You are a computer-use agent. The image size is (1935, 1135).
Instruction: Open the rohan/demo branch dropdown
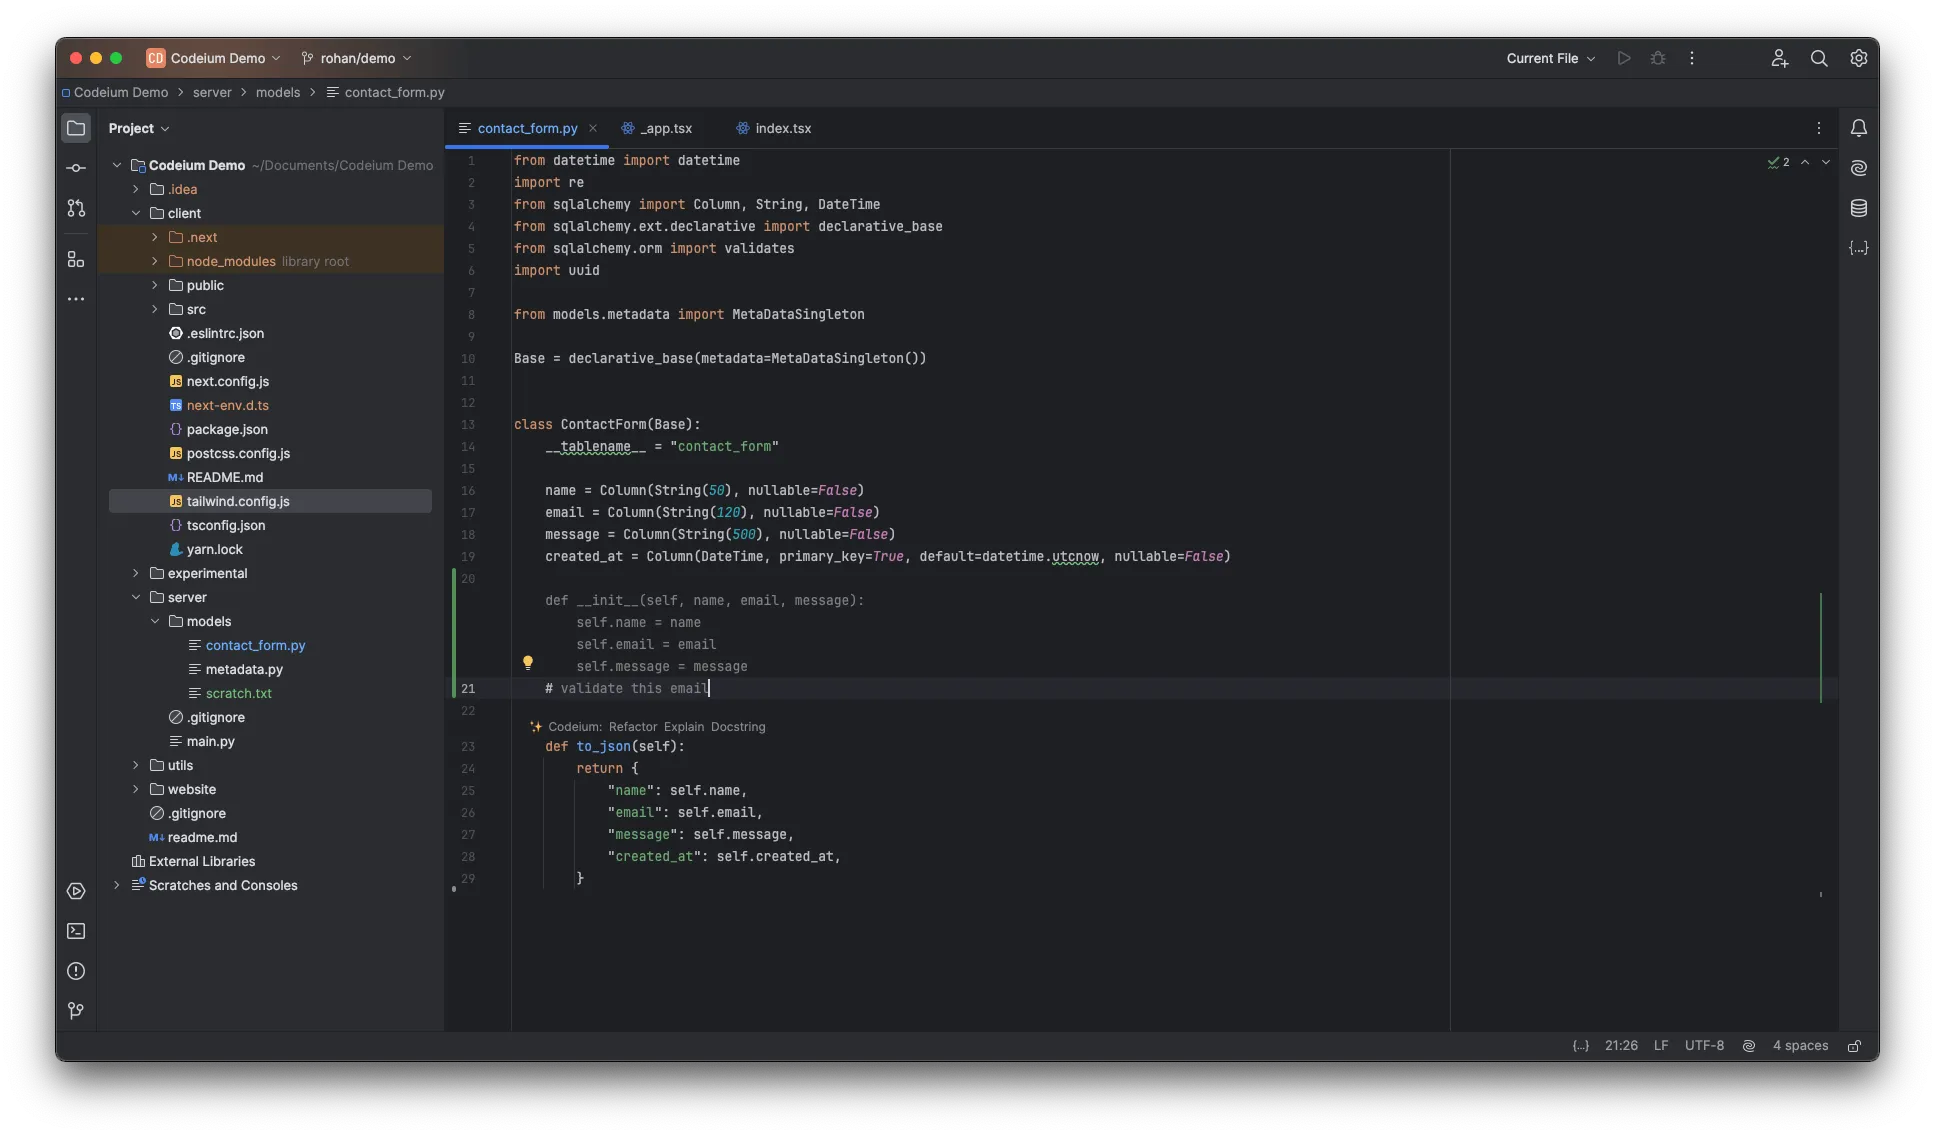(x=357, y=58)
